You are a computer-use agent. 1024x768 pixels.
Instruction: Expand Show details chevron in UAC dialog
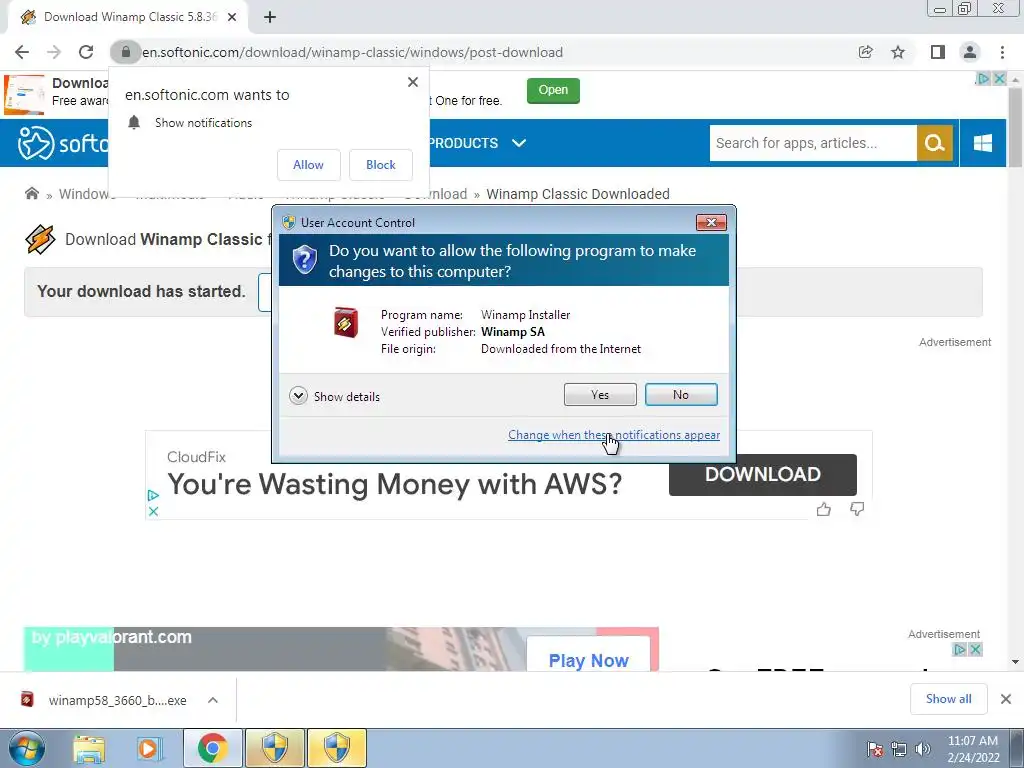298,396
